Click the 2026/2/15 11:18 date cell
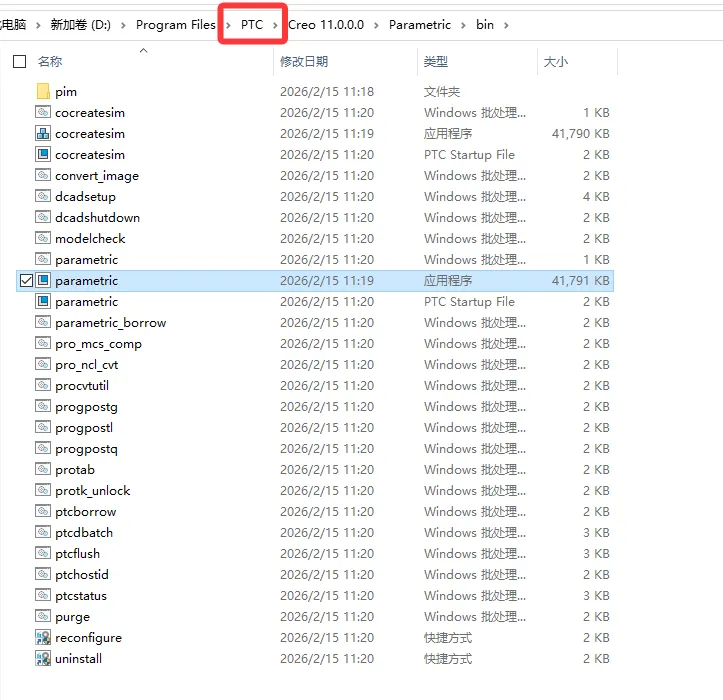723x700 pixels. coord(327,91)
